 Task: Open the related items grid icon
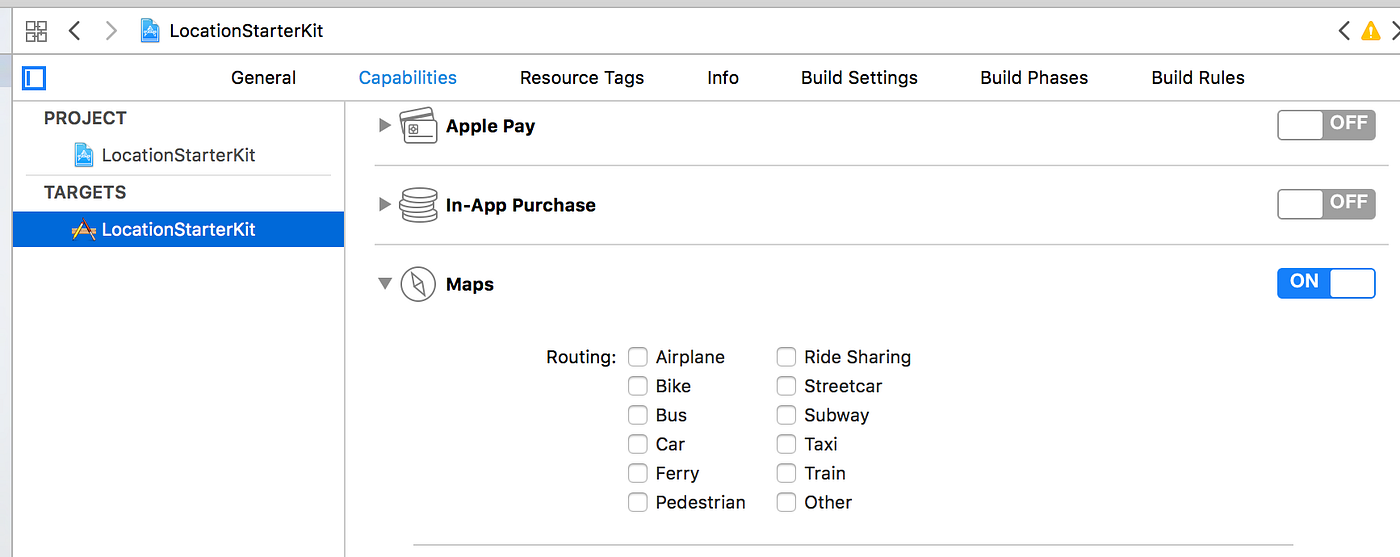[36, 31]
